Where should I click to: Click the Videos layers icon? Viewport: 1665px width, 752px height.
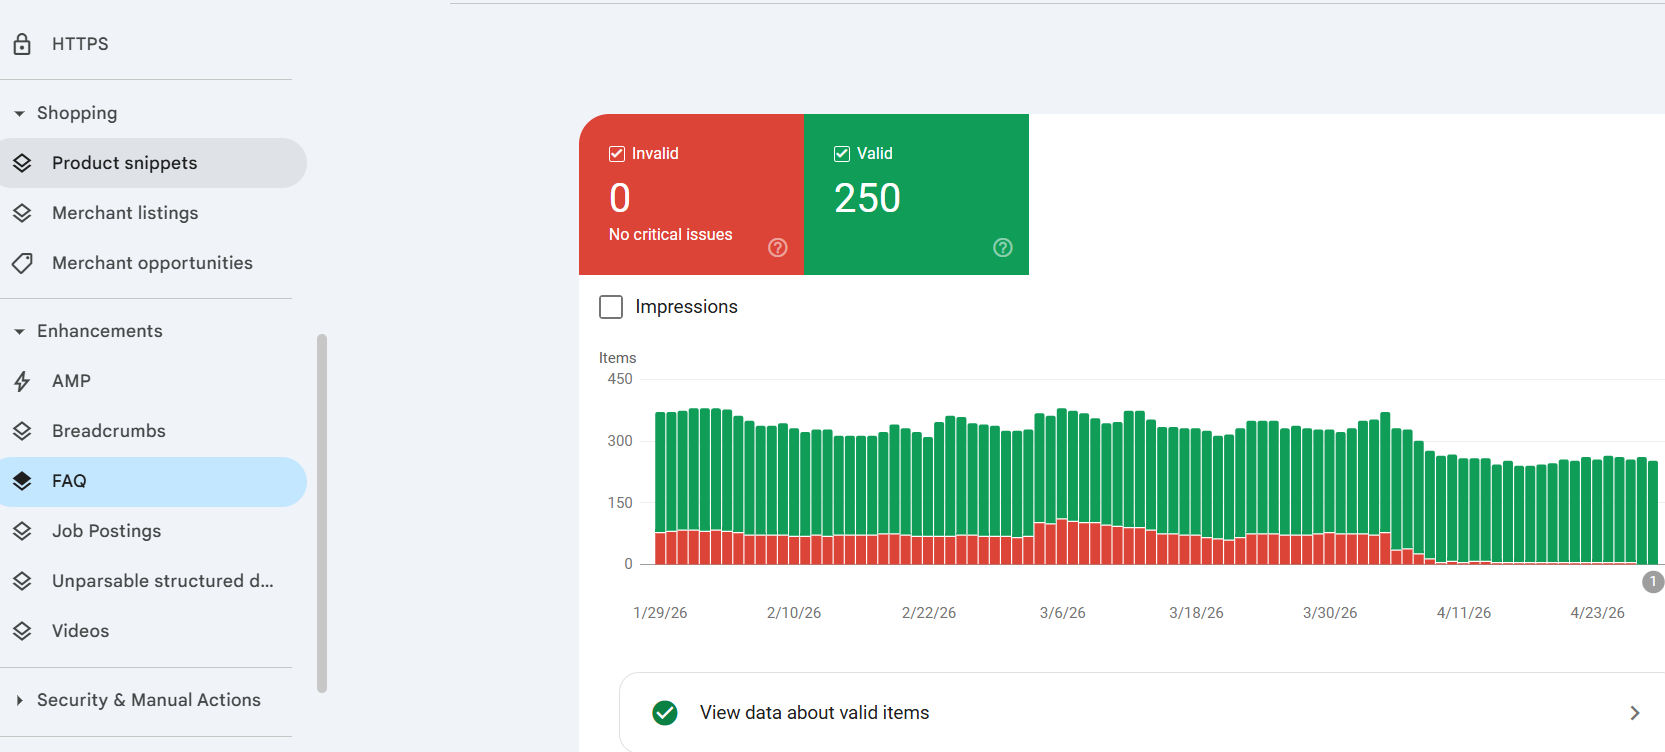pos(22,631)
